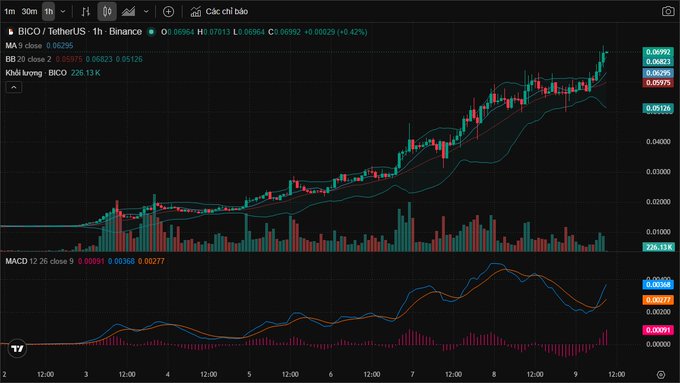680x383 pixels.
Task: Click the 0.00368 MACD axis label
Action: tap(658, 285)
